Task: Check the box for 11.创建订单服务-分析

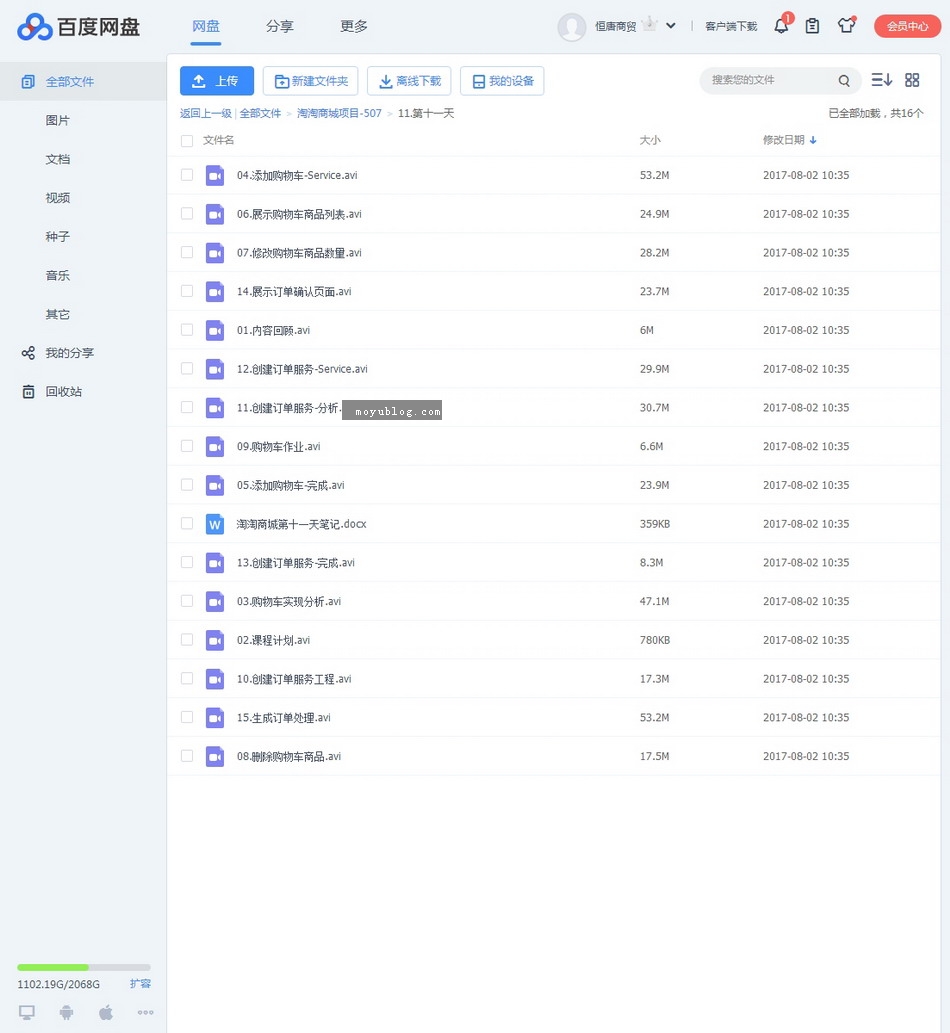Action: [187, 407]
